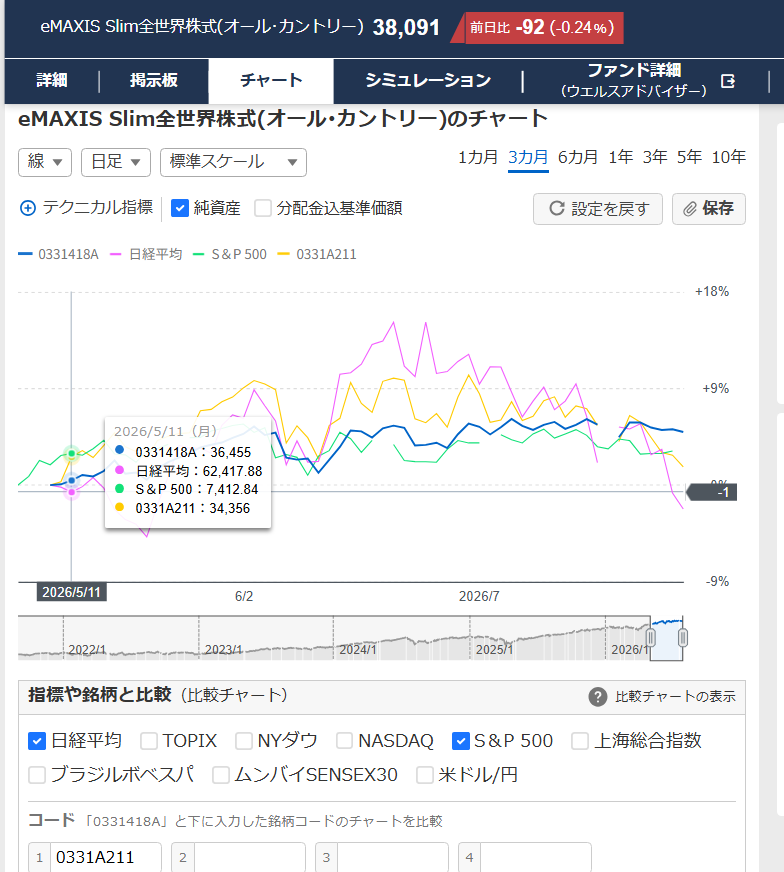Viewport: 784px width, 872px height.
Task: Select the 5年 period
Action: point(689,157)
